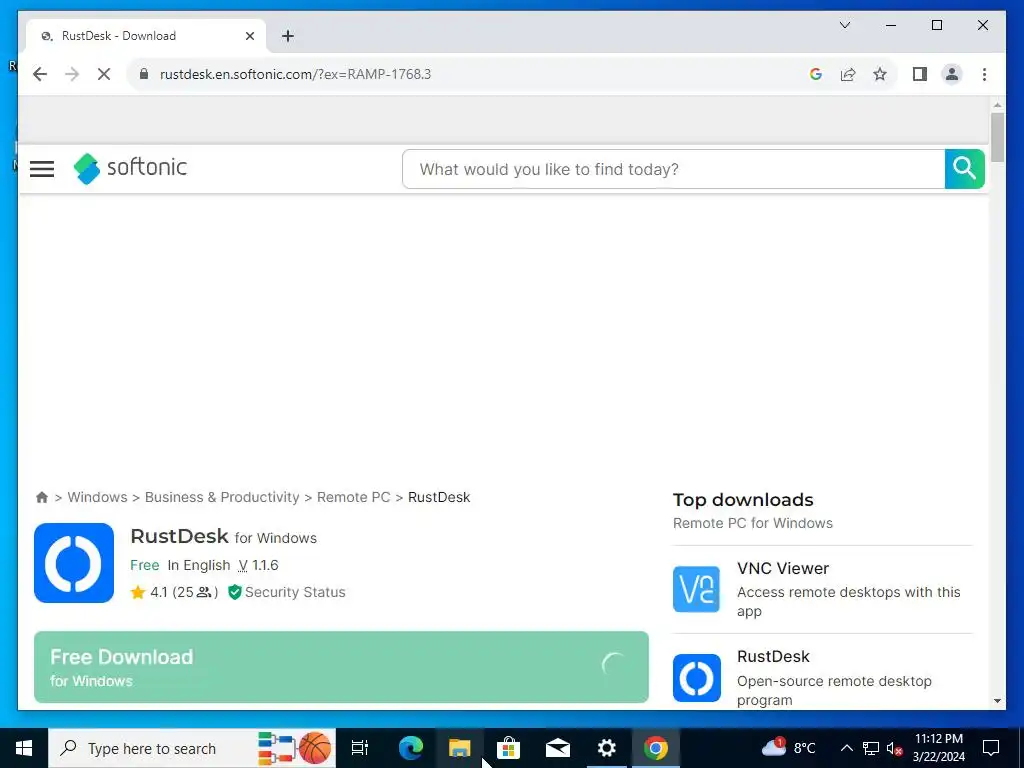This screenshot has height=768, width=1024.
Task: Click the vertical scrollbar thumb
Action: point(997,137)
